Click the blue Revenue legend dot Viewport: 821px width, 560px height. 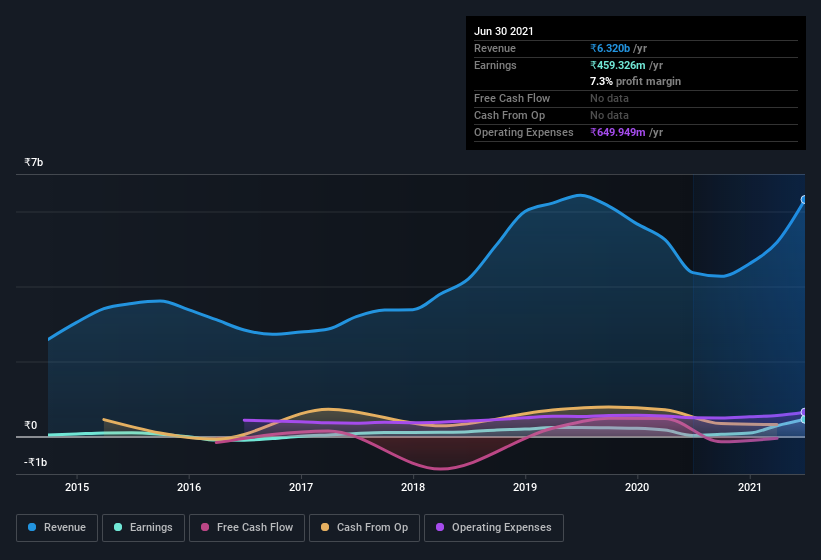(x=32, y=527)
